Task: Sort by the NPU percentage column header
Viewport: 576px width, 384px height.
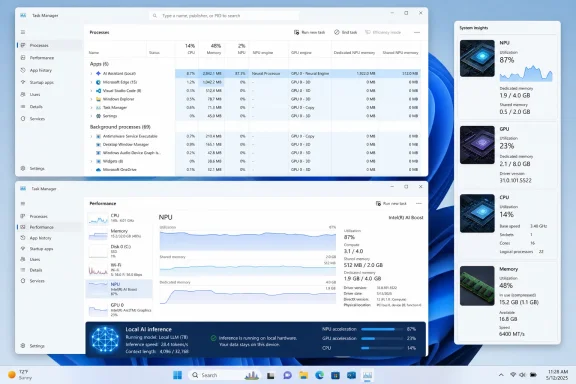Action: click(237, 49)
